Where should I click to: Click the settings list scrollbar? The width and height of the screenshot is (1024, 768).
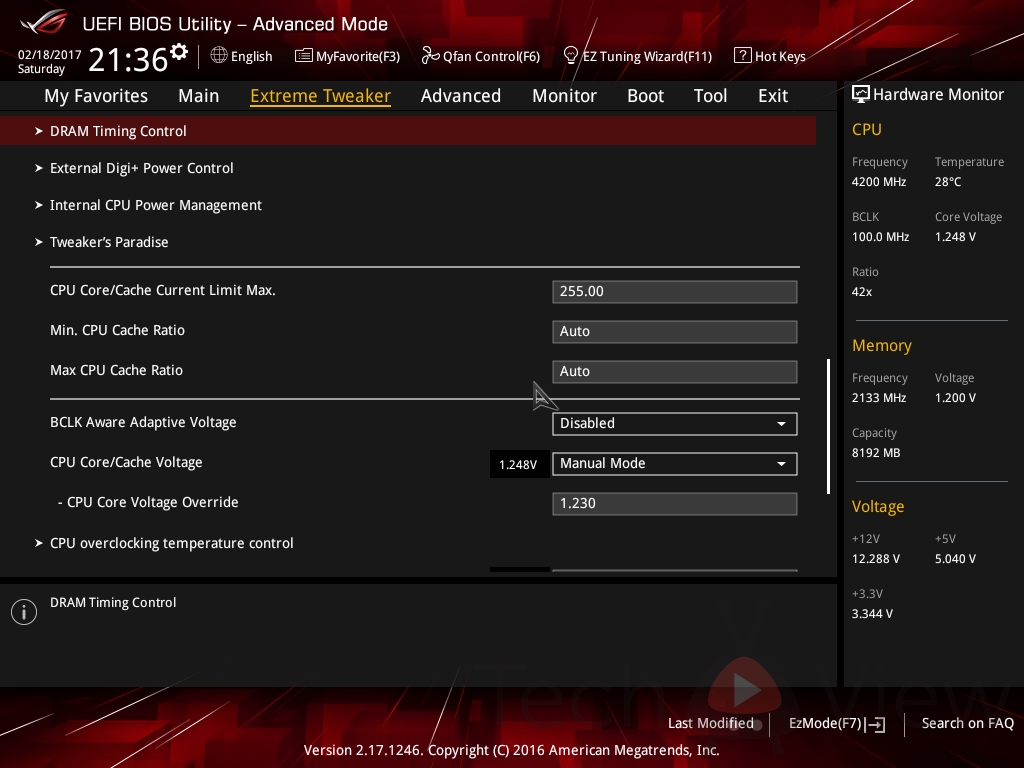[828, 426]
